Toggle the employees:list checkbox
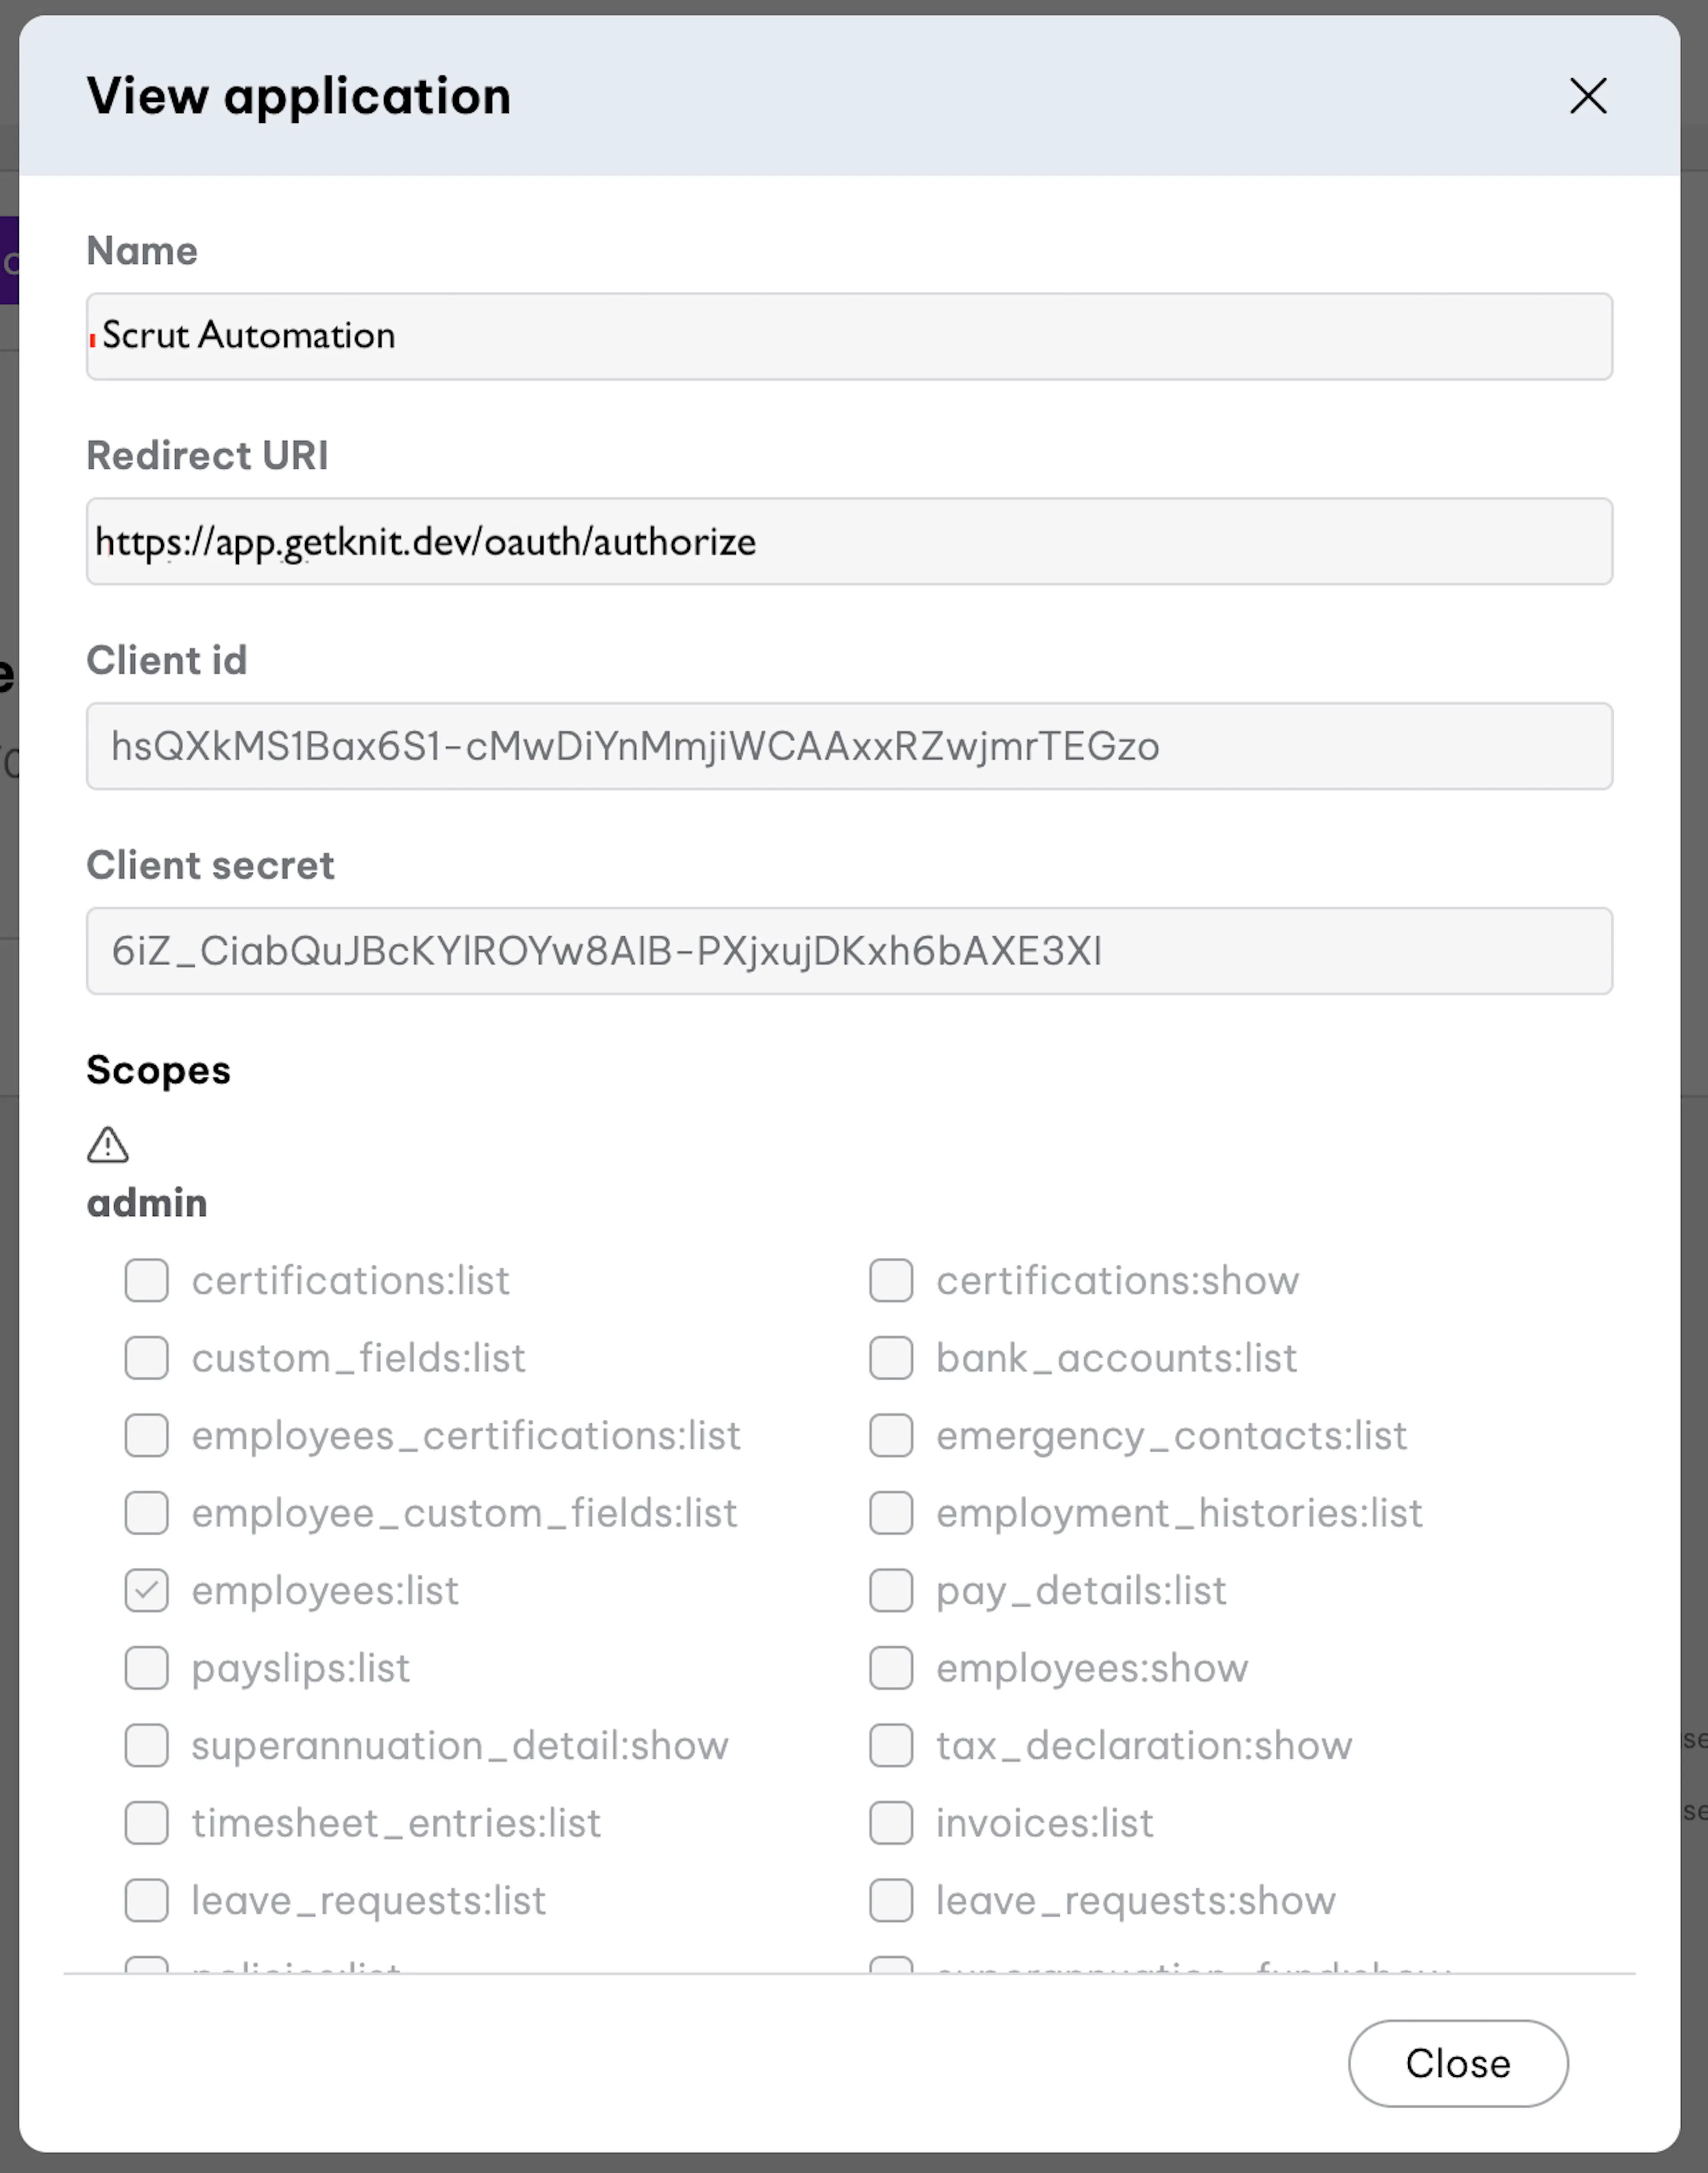Viewport: 1708px width, 2173px height. 147,1590
